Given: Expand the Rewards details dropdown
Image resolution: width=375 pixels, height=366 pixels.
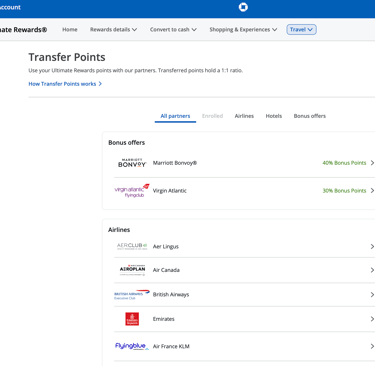Looking at the screenshot, I should 113,30.
